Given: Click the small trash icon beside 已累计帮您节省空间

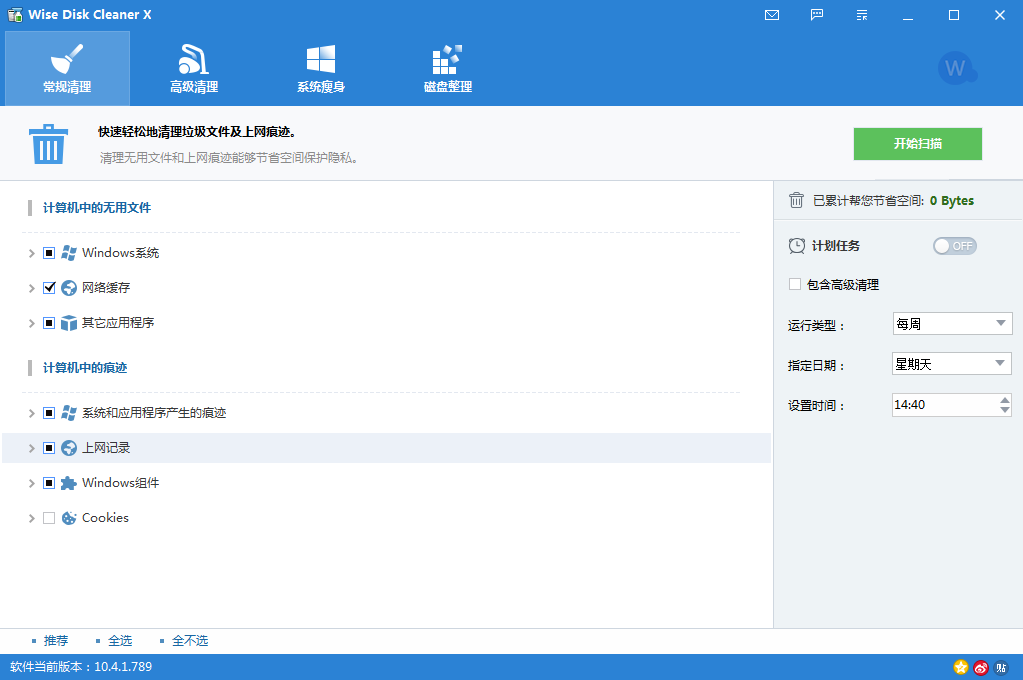Looking at the screenshot, I should tap(796, 200).
